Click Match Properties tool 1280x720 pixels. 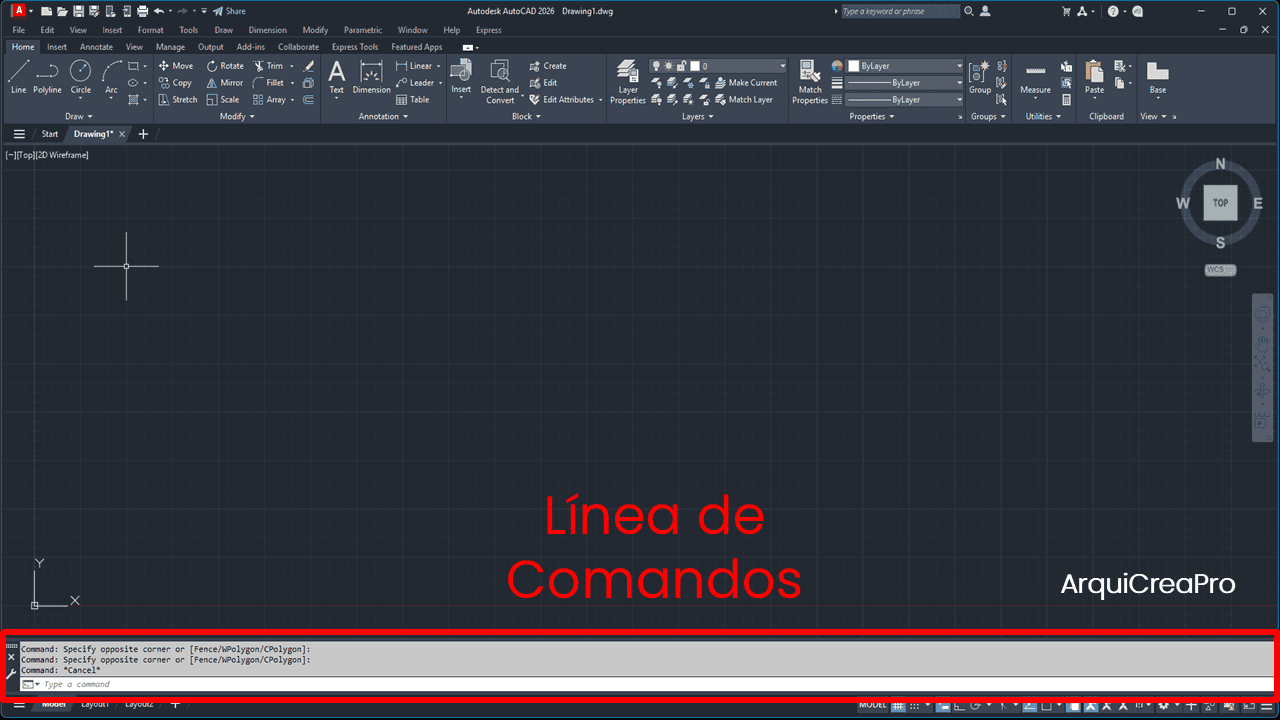coord(810,81)
